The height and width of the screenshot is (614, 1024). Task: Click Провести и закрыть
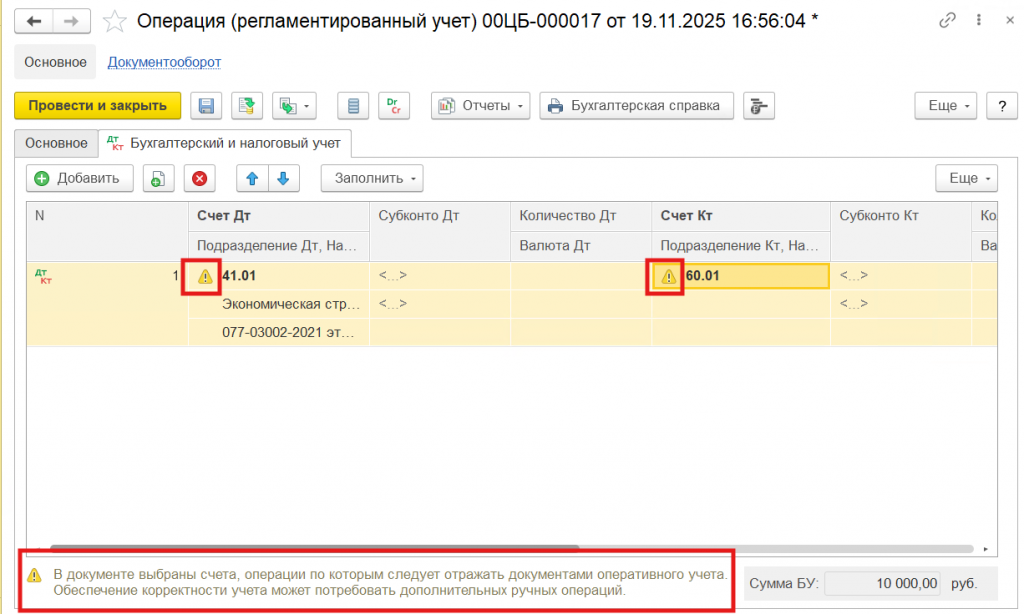pyautogui.click(x=97, y=106)
